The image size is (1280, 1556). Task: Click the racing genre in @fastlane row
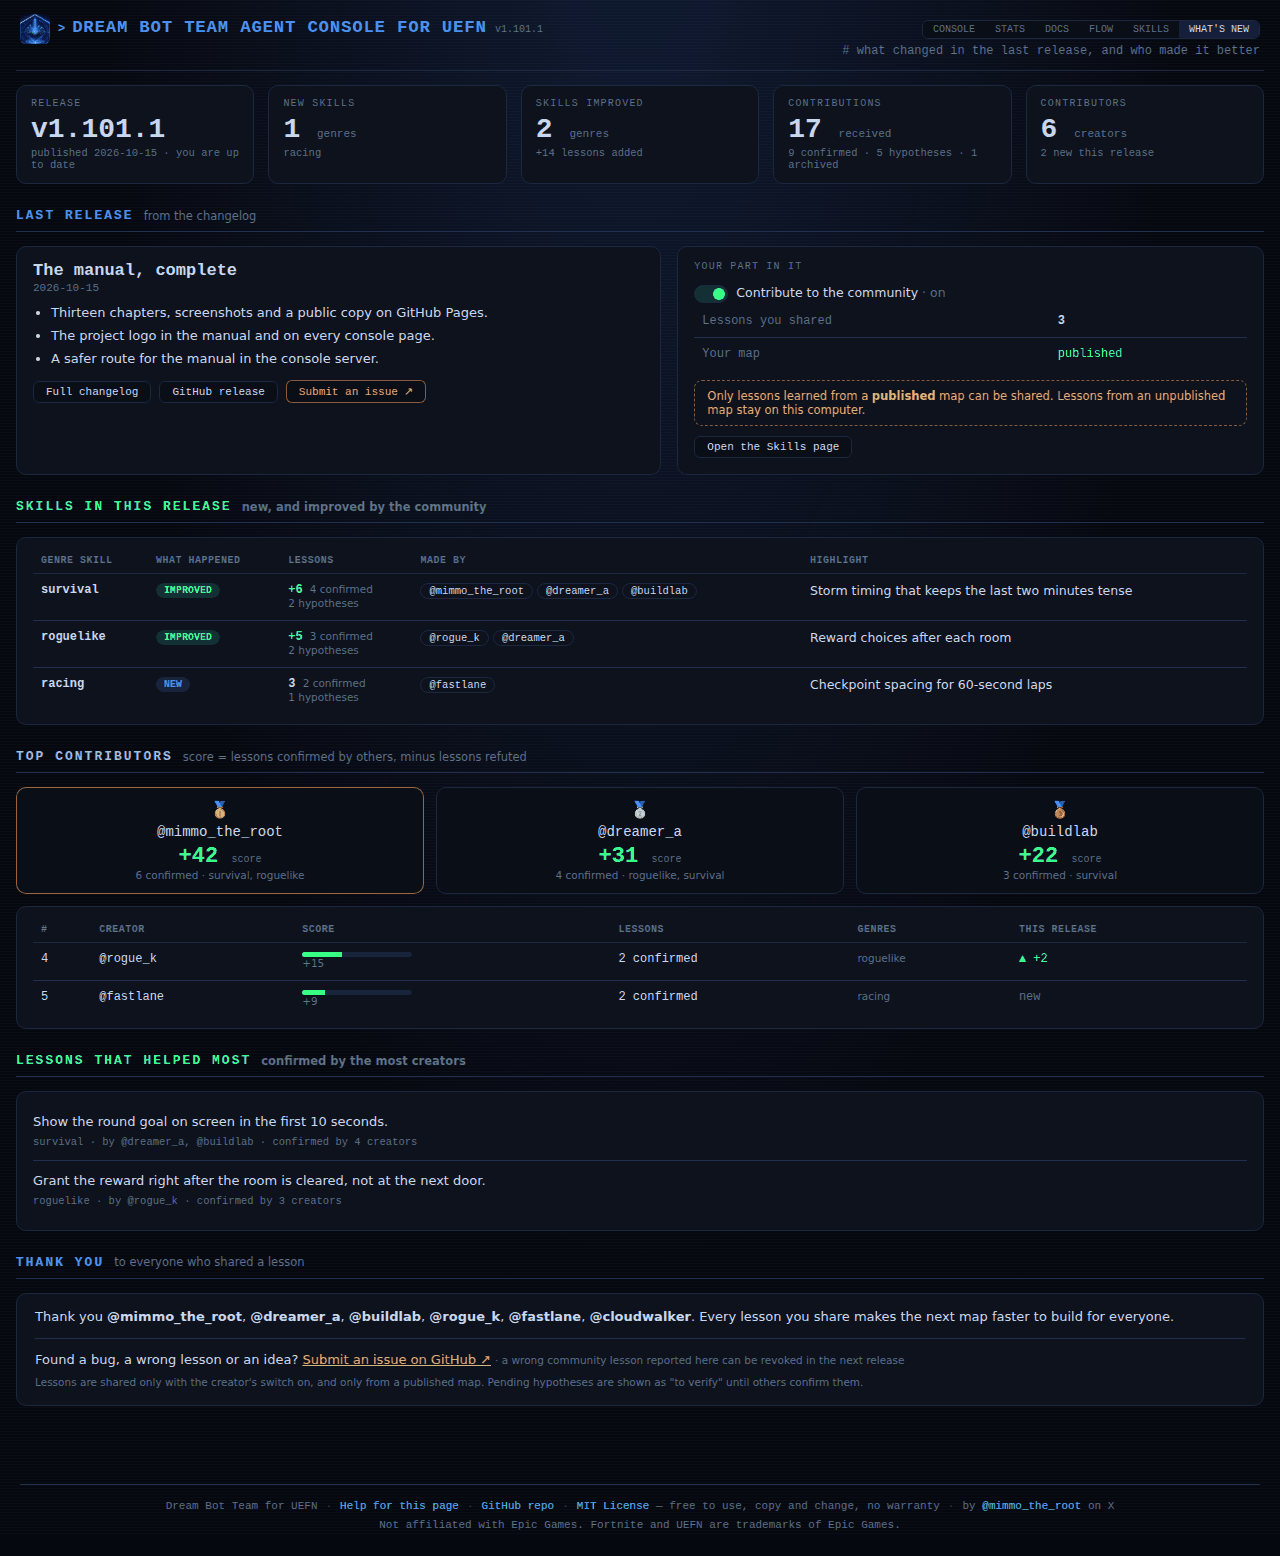(x=873, y=996)
